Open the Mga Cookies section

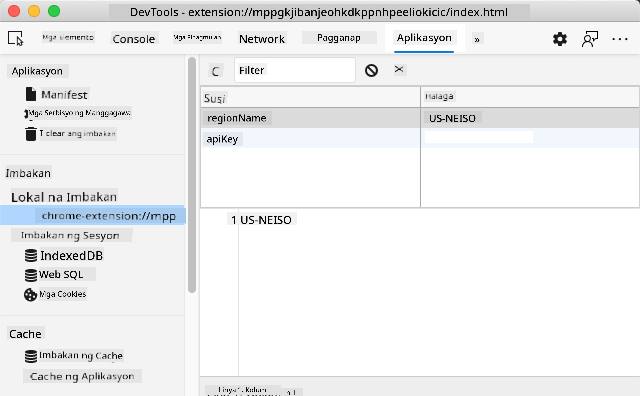(55, 294)
